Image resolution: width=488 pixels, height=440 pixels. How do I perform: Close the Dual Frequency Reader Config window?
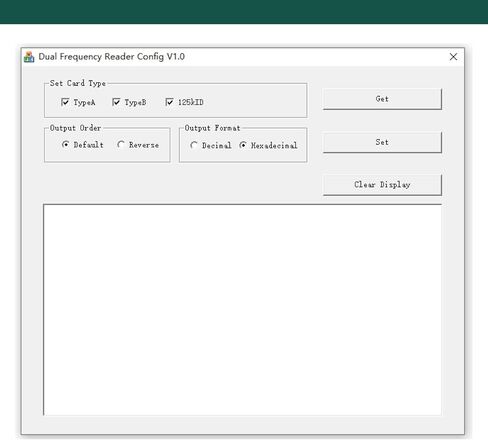[x=453, y=57]
